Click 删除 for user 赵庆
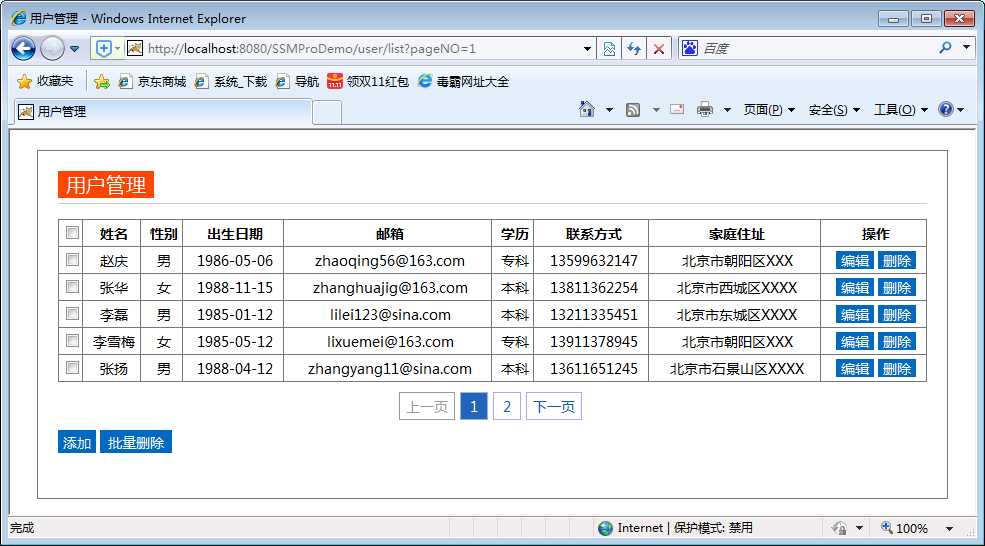 click(x=896, y=261)
